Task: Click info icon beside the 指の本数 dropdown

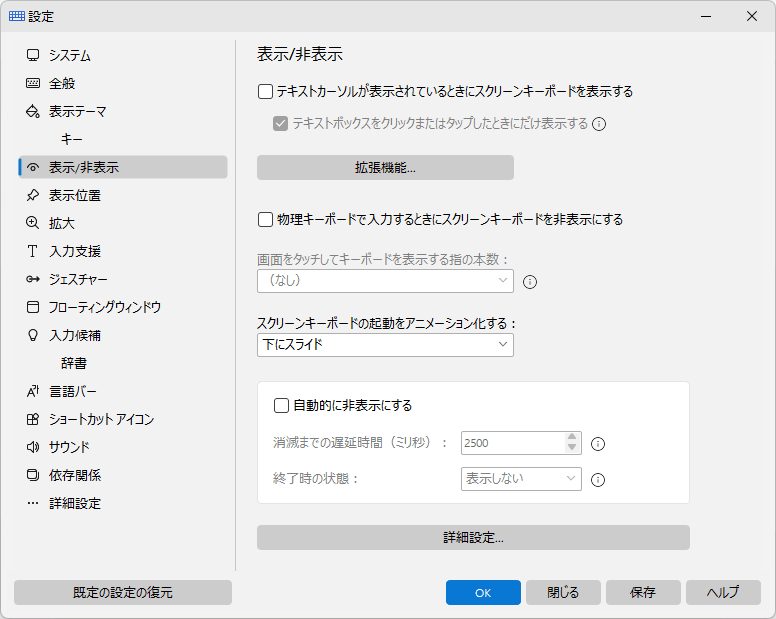Action: point(530,282)
